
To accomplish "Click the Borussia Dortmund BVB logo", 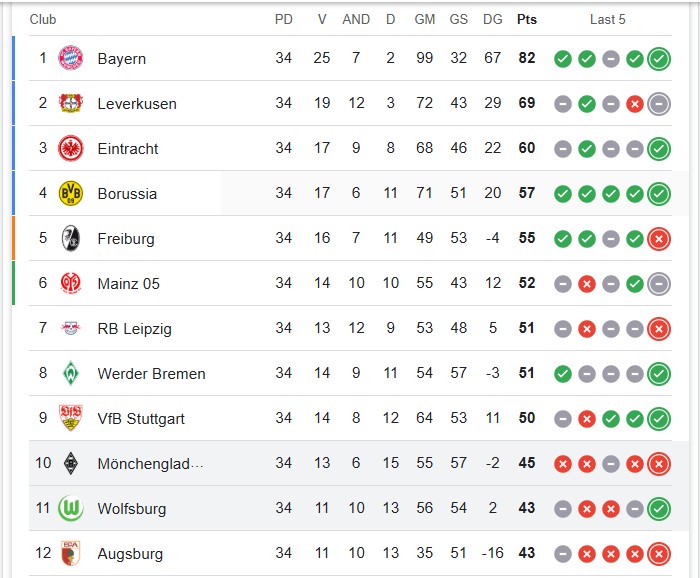I will (x=71, y=193).
